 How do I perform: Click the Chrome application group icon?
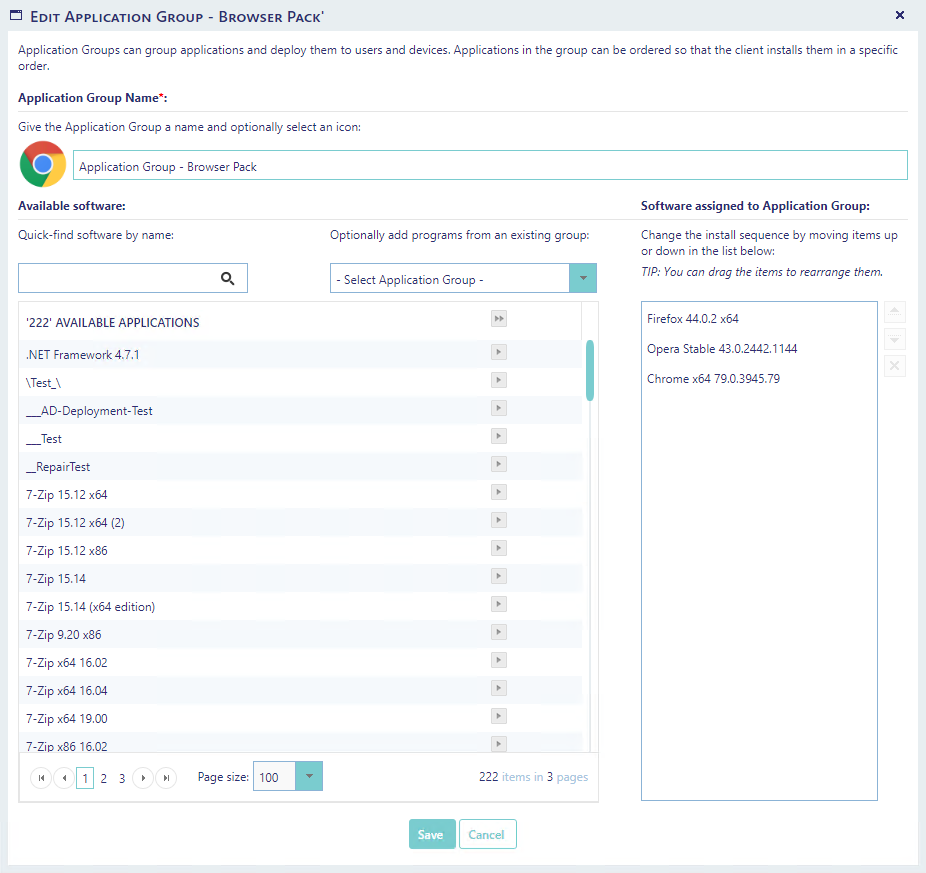(x=43, y=165)
